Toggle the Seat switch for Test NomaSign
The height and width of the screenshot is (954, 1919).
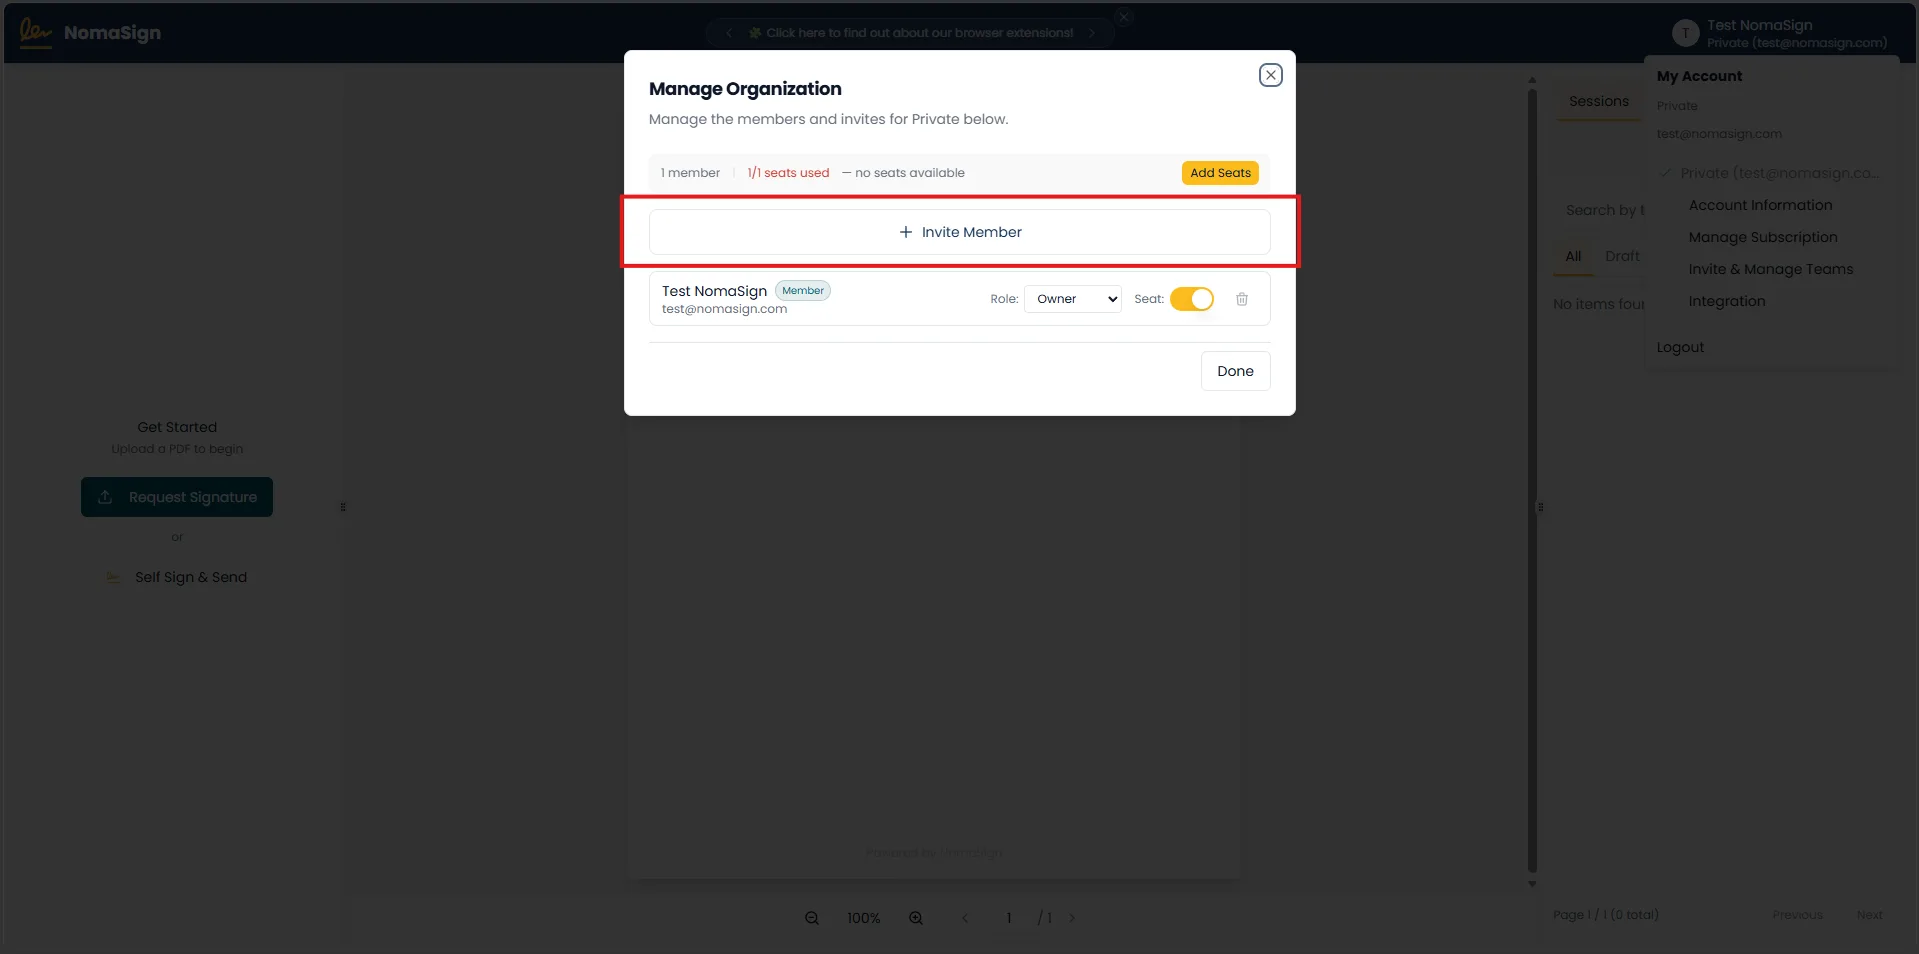(1192, 299)
